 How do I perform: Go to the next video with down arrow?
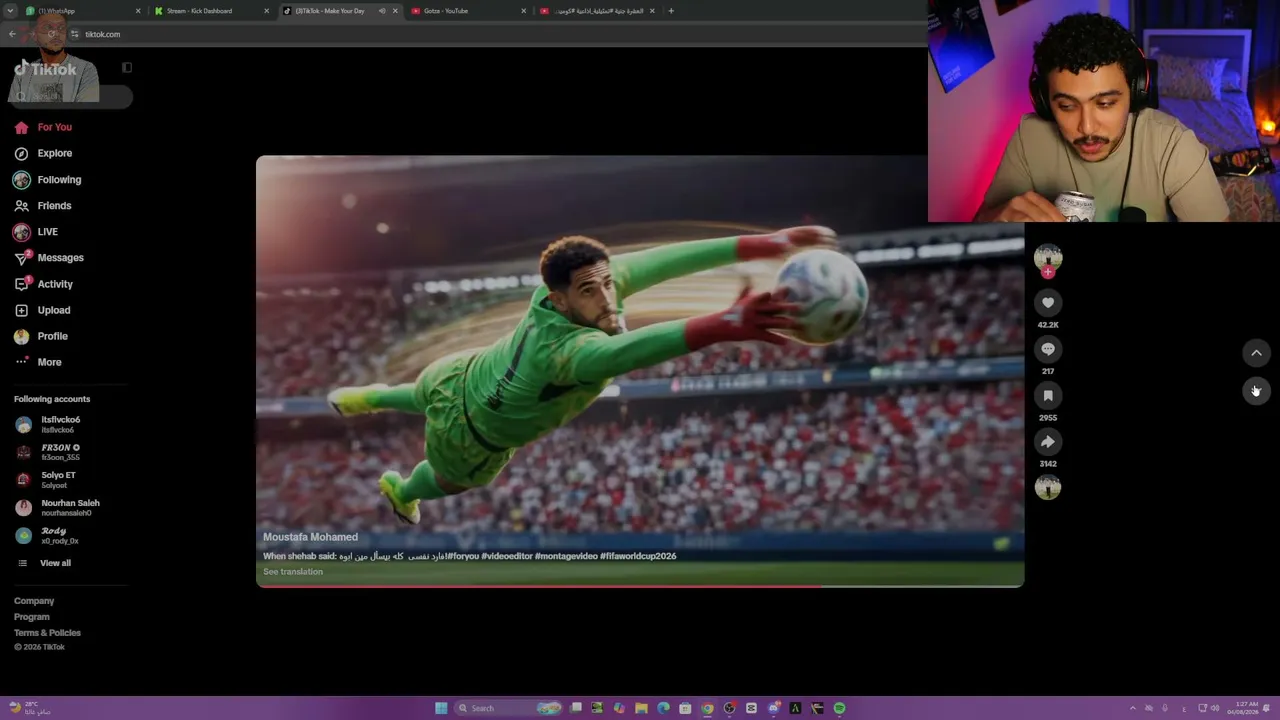pos(1256,390)
